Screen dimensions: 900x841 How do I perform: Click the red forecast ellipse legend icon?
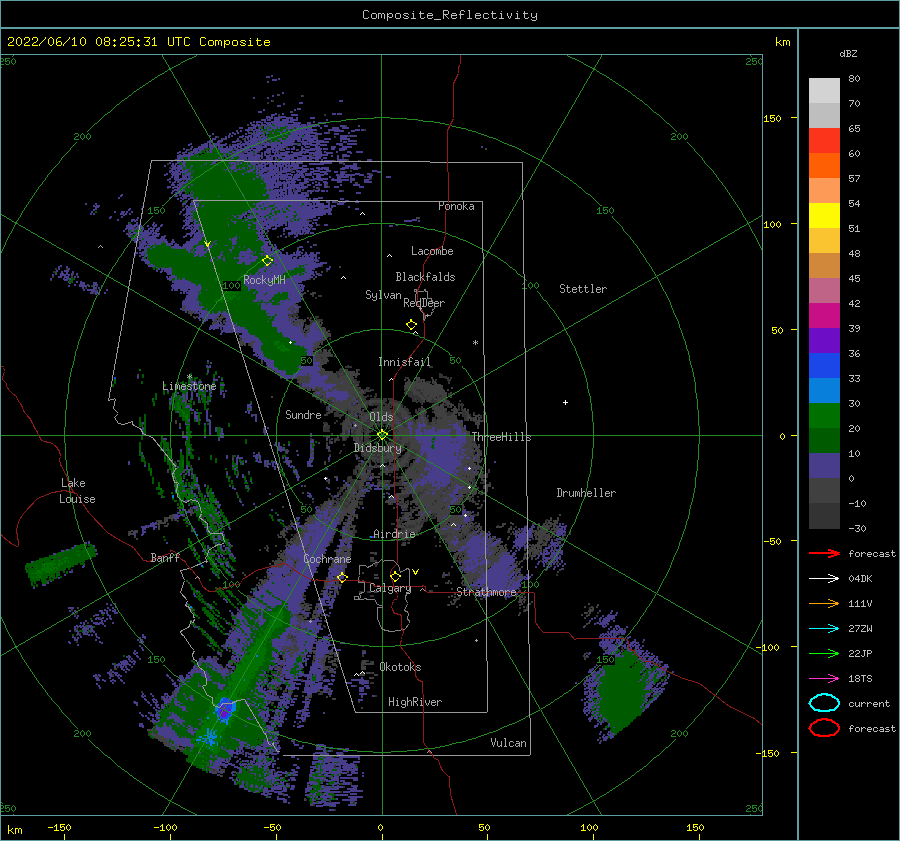click(x=824, y=728)
